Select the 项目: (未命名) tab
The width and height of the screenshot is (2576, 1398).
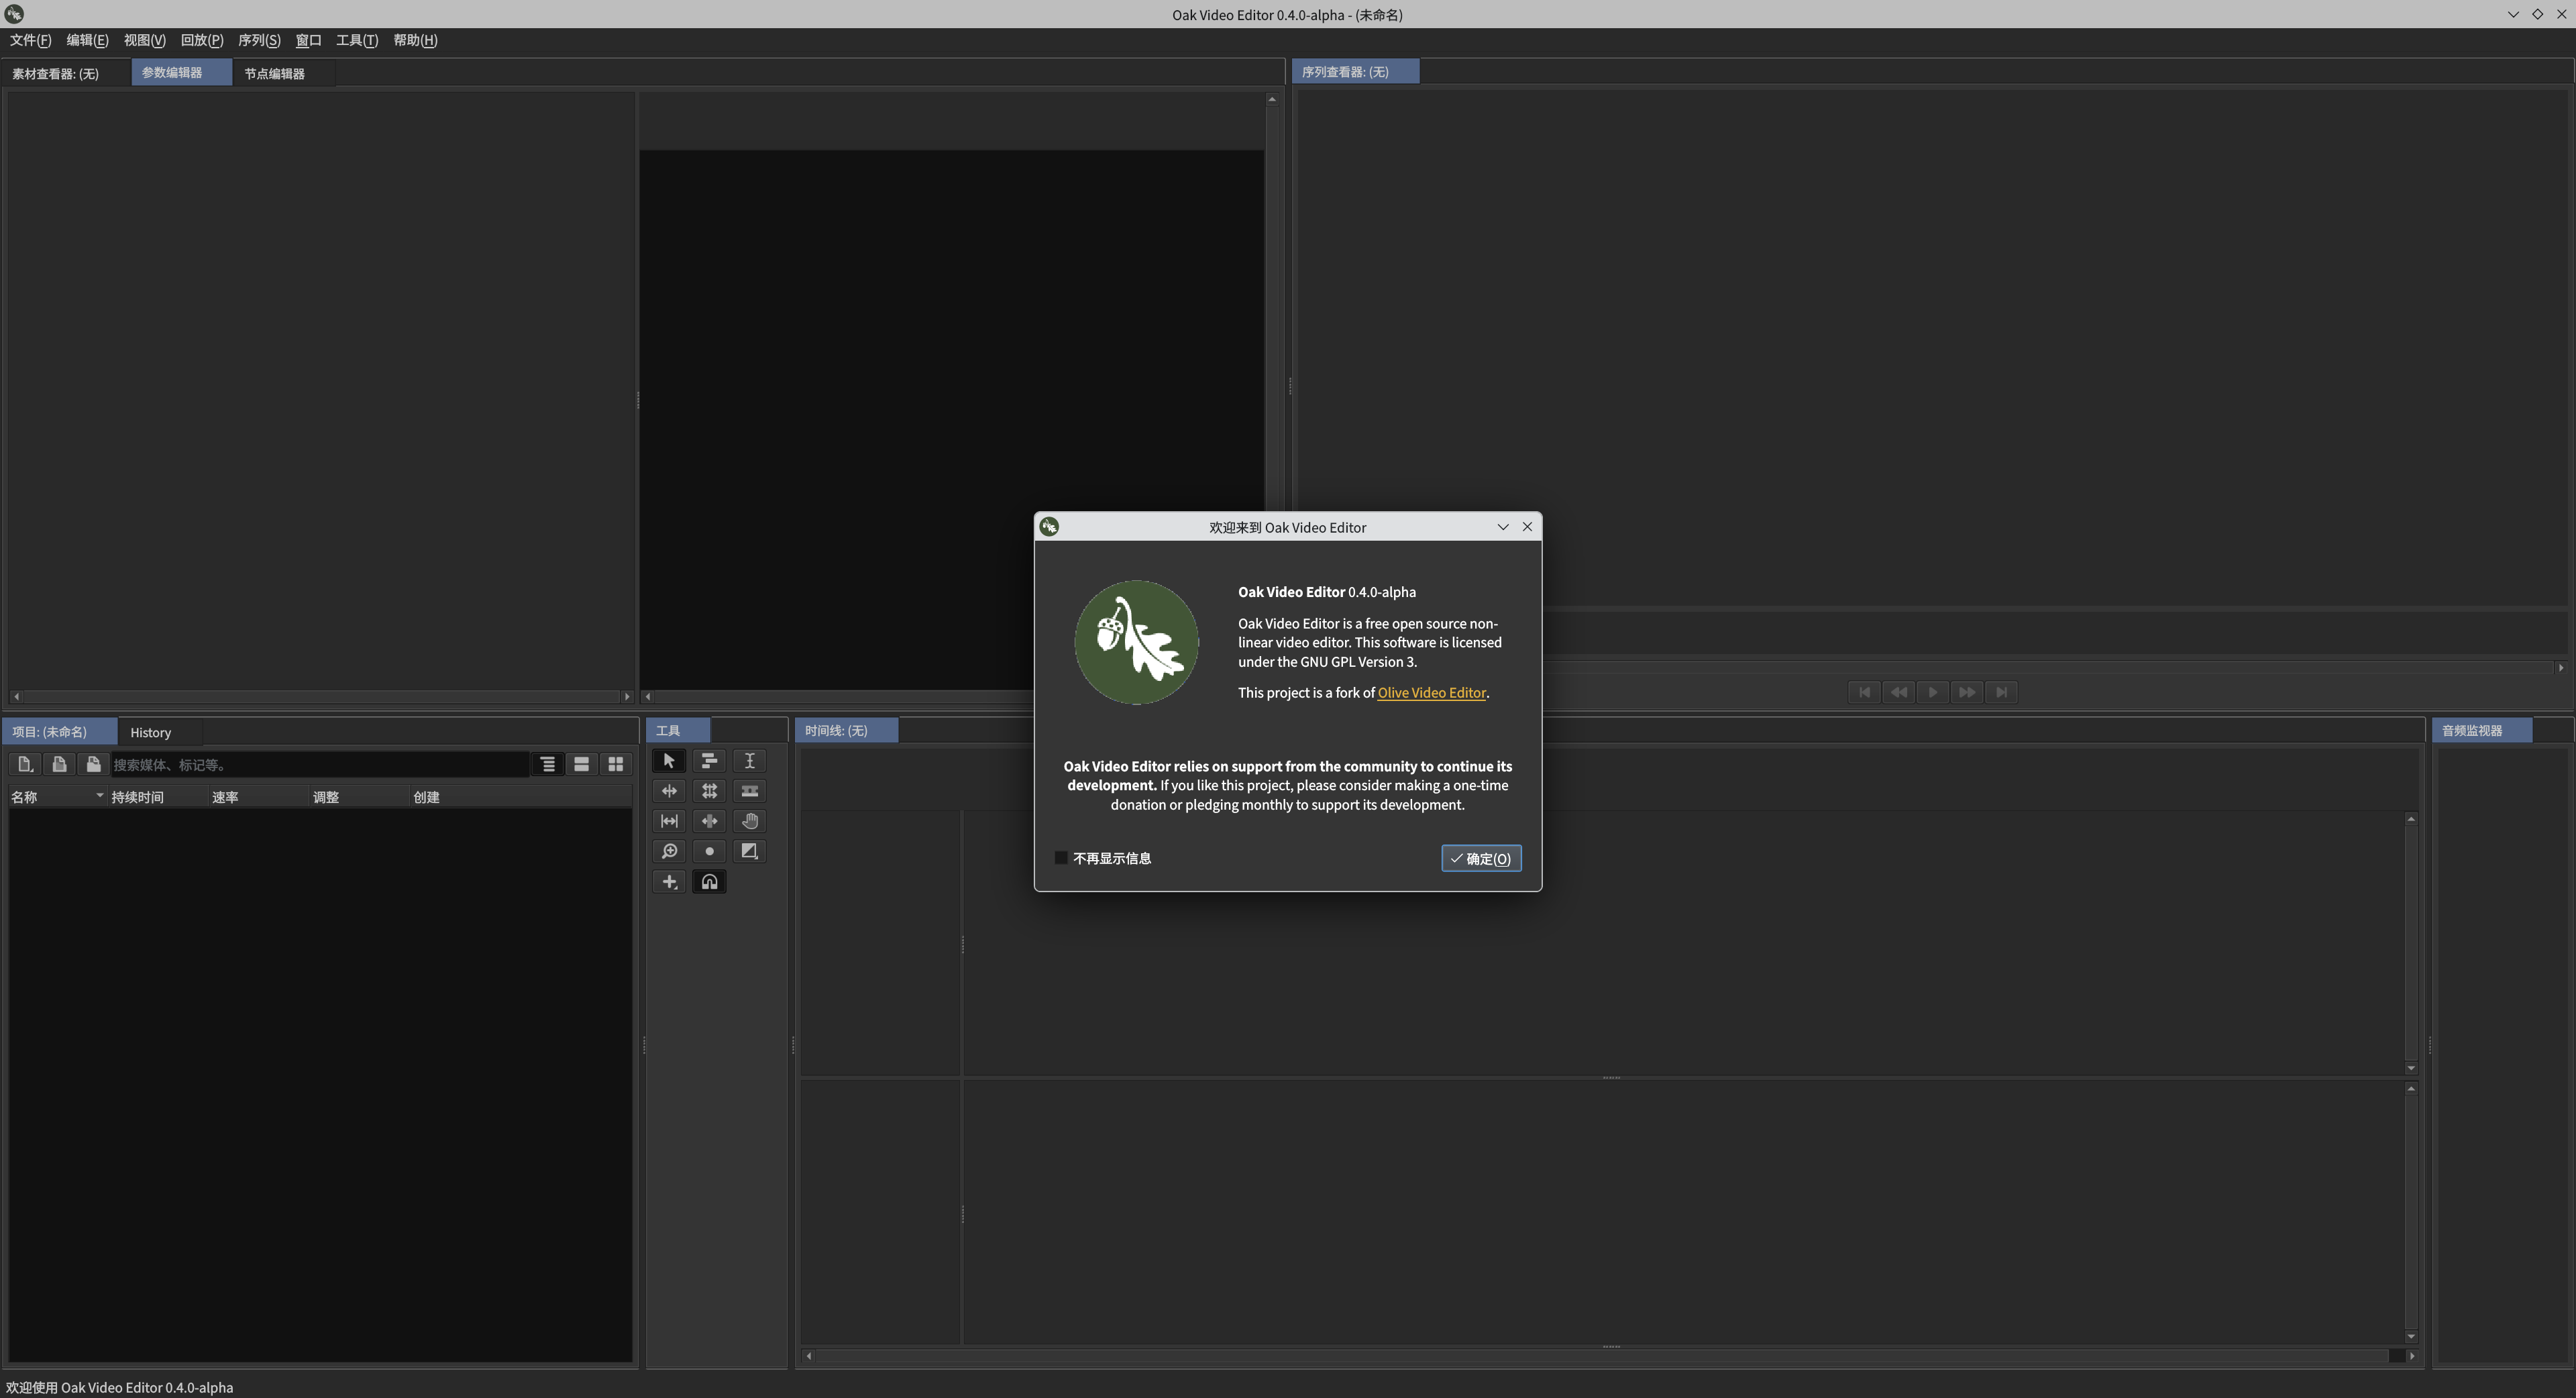pyautogui.click(x=60, y=732)
